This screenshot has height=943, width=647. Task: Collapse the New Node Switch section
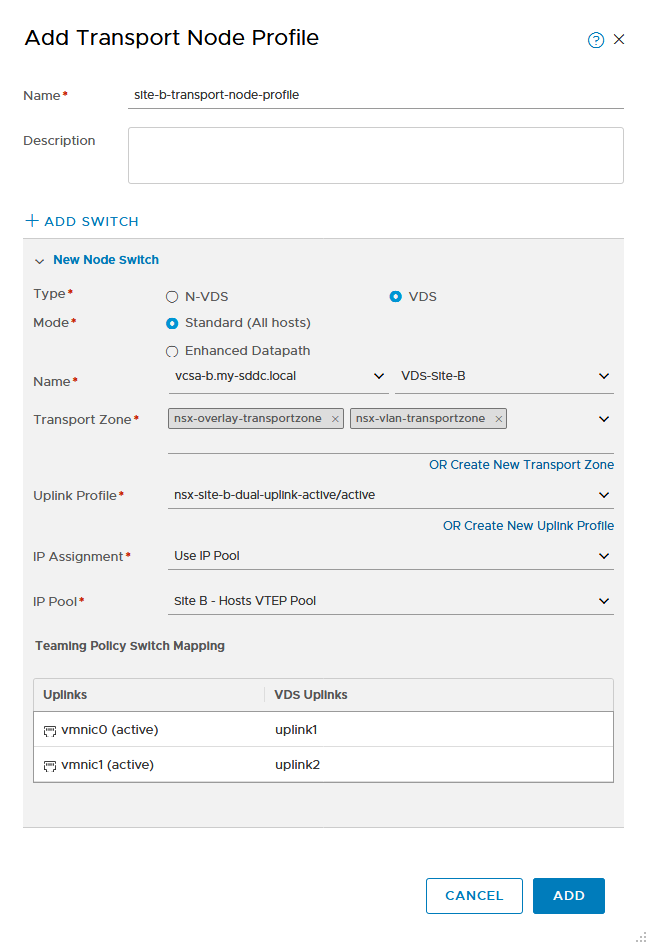40,261
